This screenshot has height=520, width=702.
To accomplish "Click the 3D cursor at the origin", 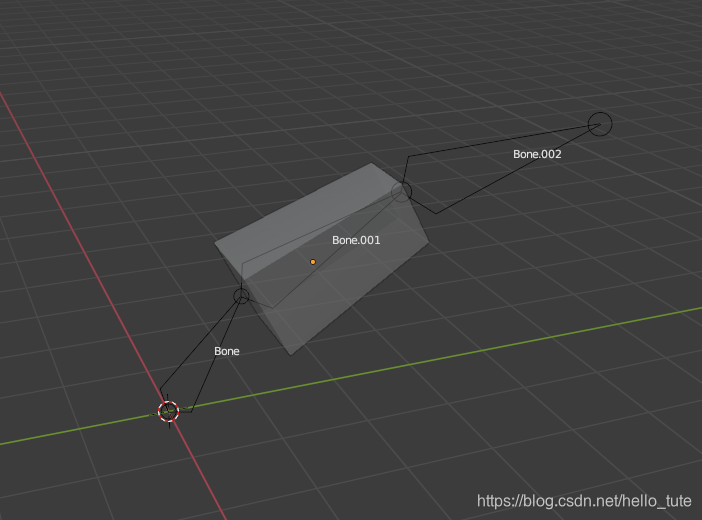I will (x=169, y=412).
